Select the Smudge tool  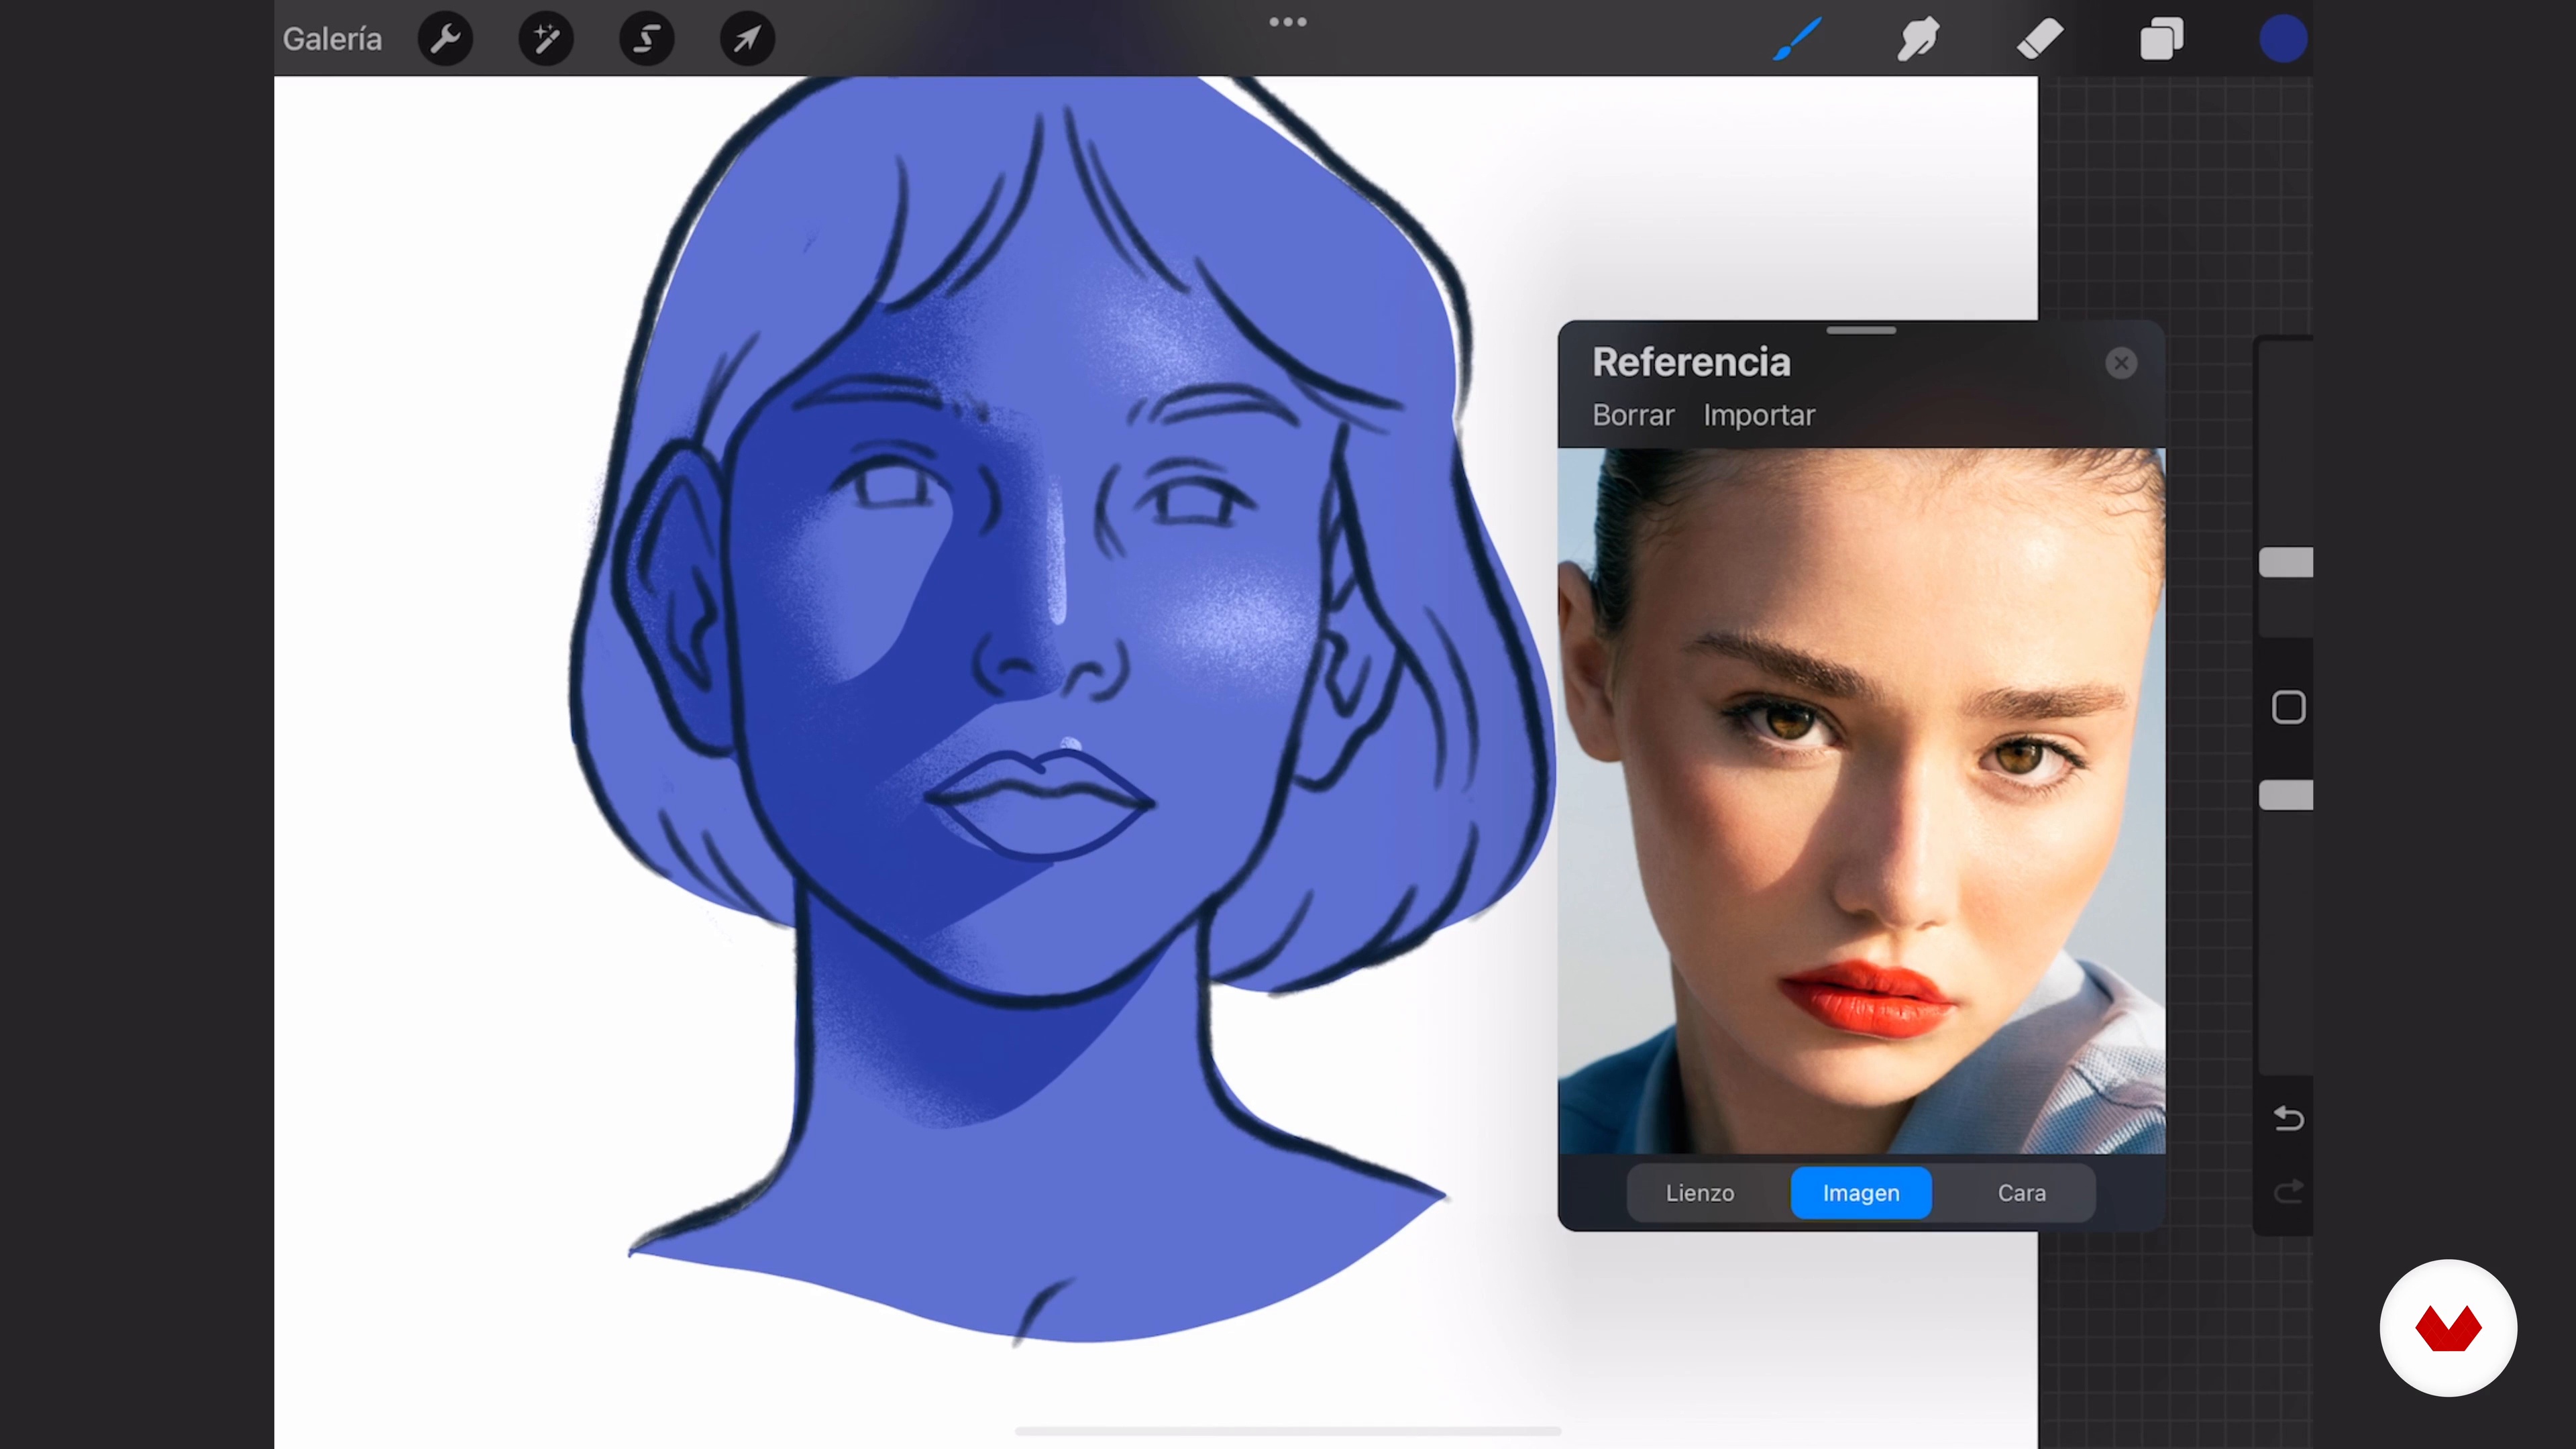click(x=1918, y=39)
